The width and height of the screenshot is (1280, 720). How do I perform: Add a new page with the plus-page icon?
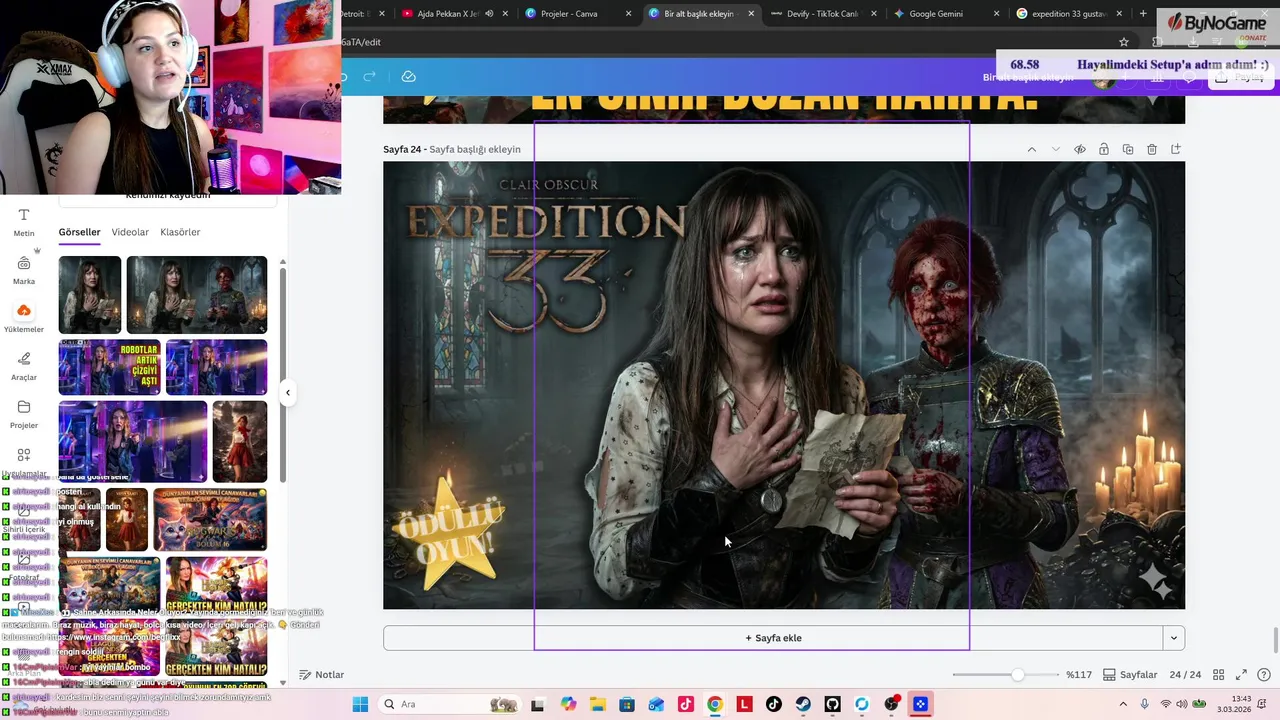pyautogui.click(x=1176, y=149)
